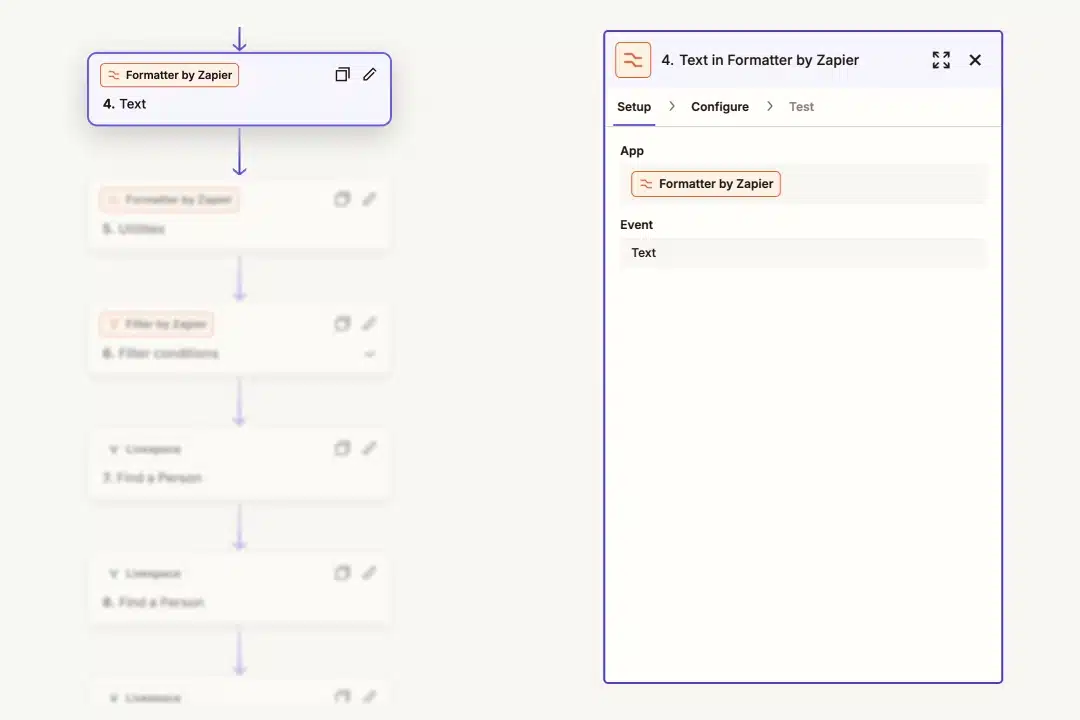Open the Configure tab

pyautogui.click(x=720, y=107)
